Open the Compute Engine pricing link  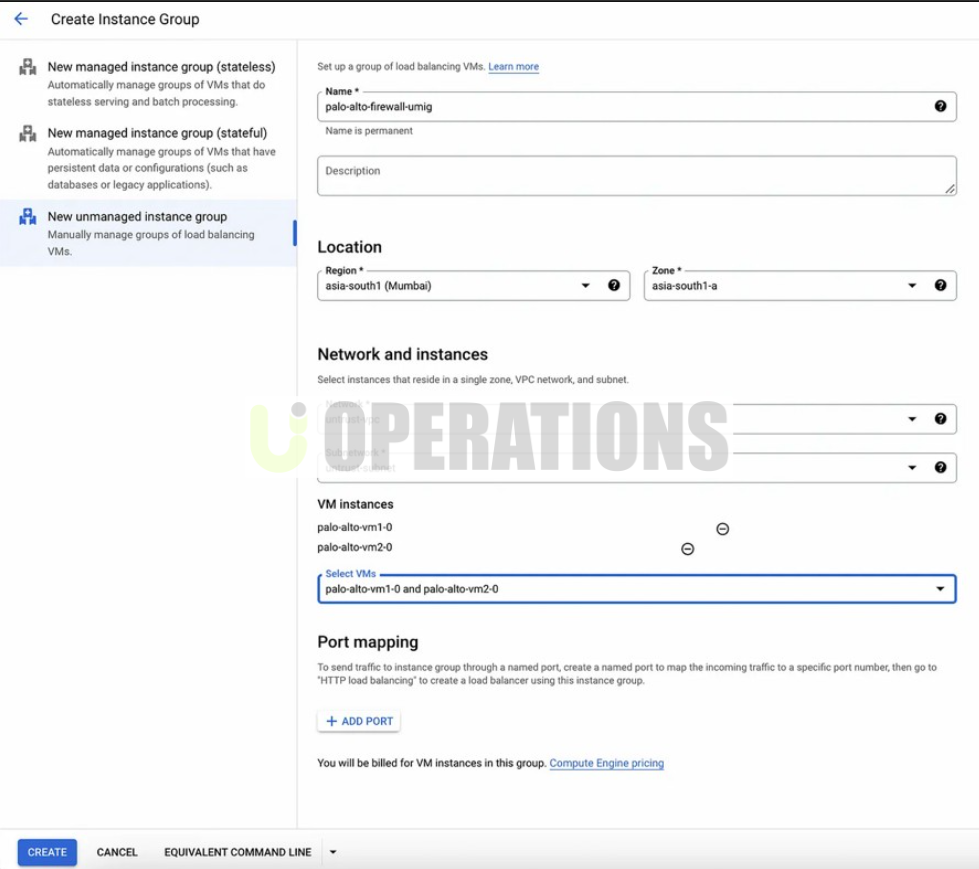click(x=606, y=763)
